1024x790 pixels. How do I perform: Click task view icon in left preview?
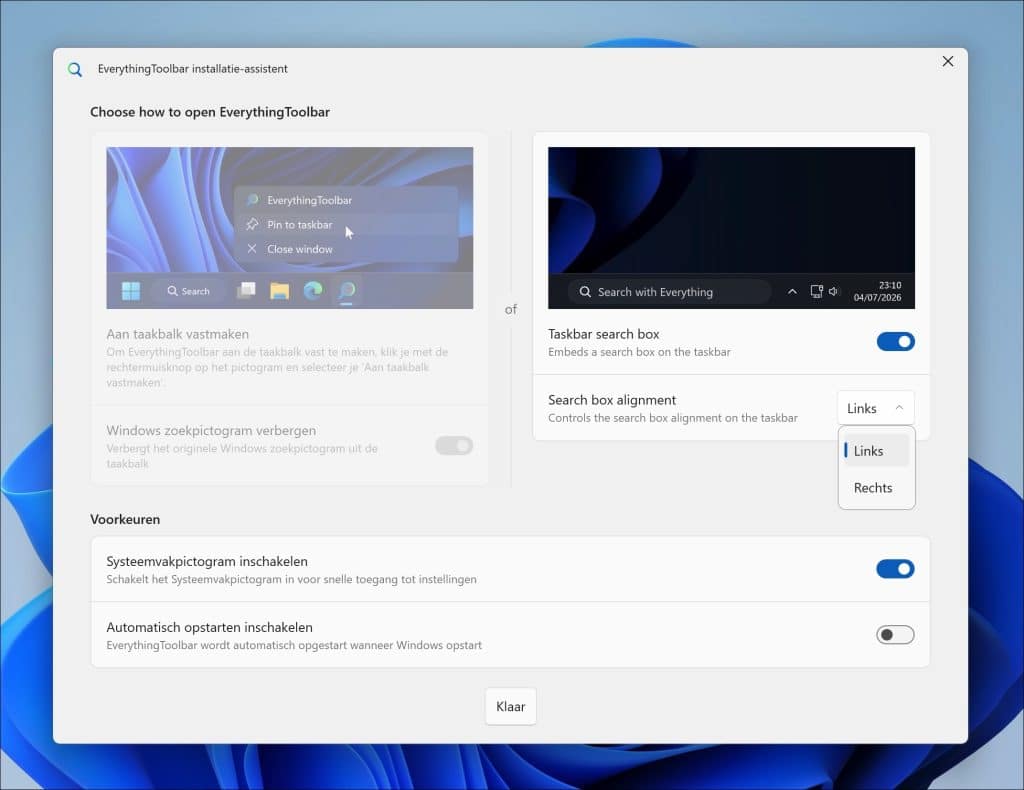[x=246, y=291]
